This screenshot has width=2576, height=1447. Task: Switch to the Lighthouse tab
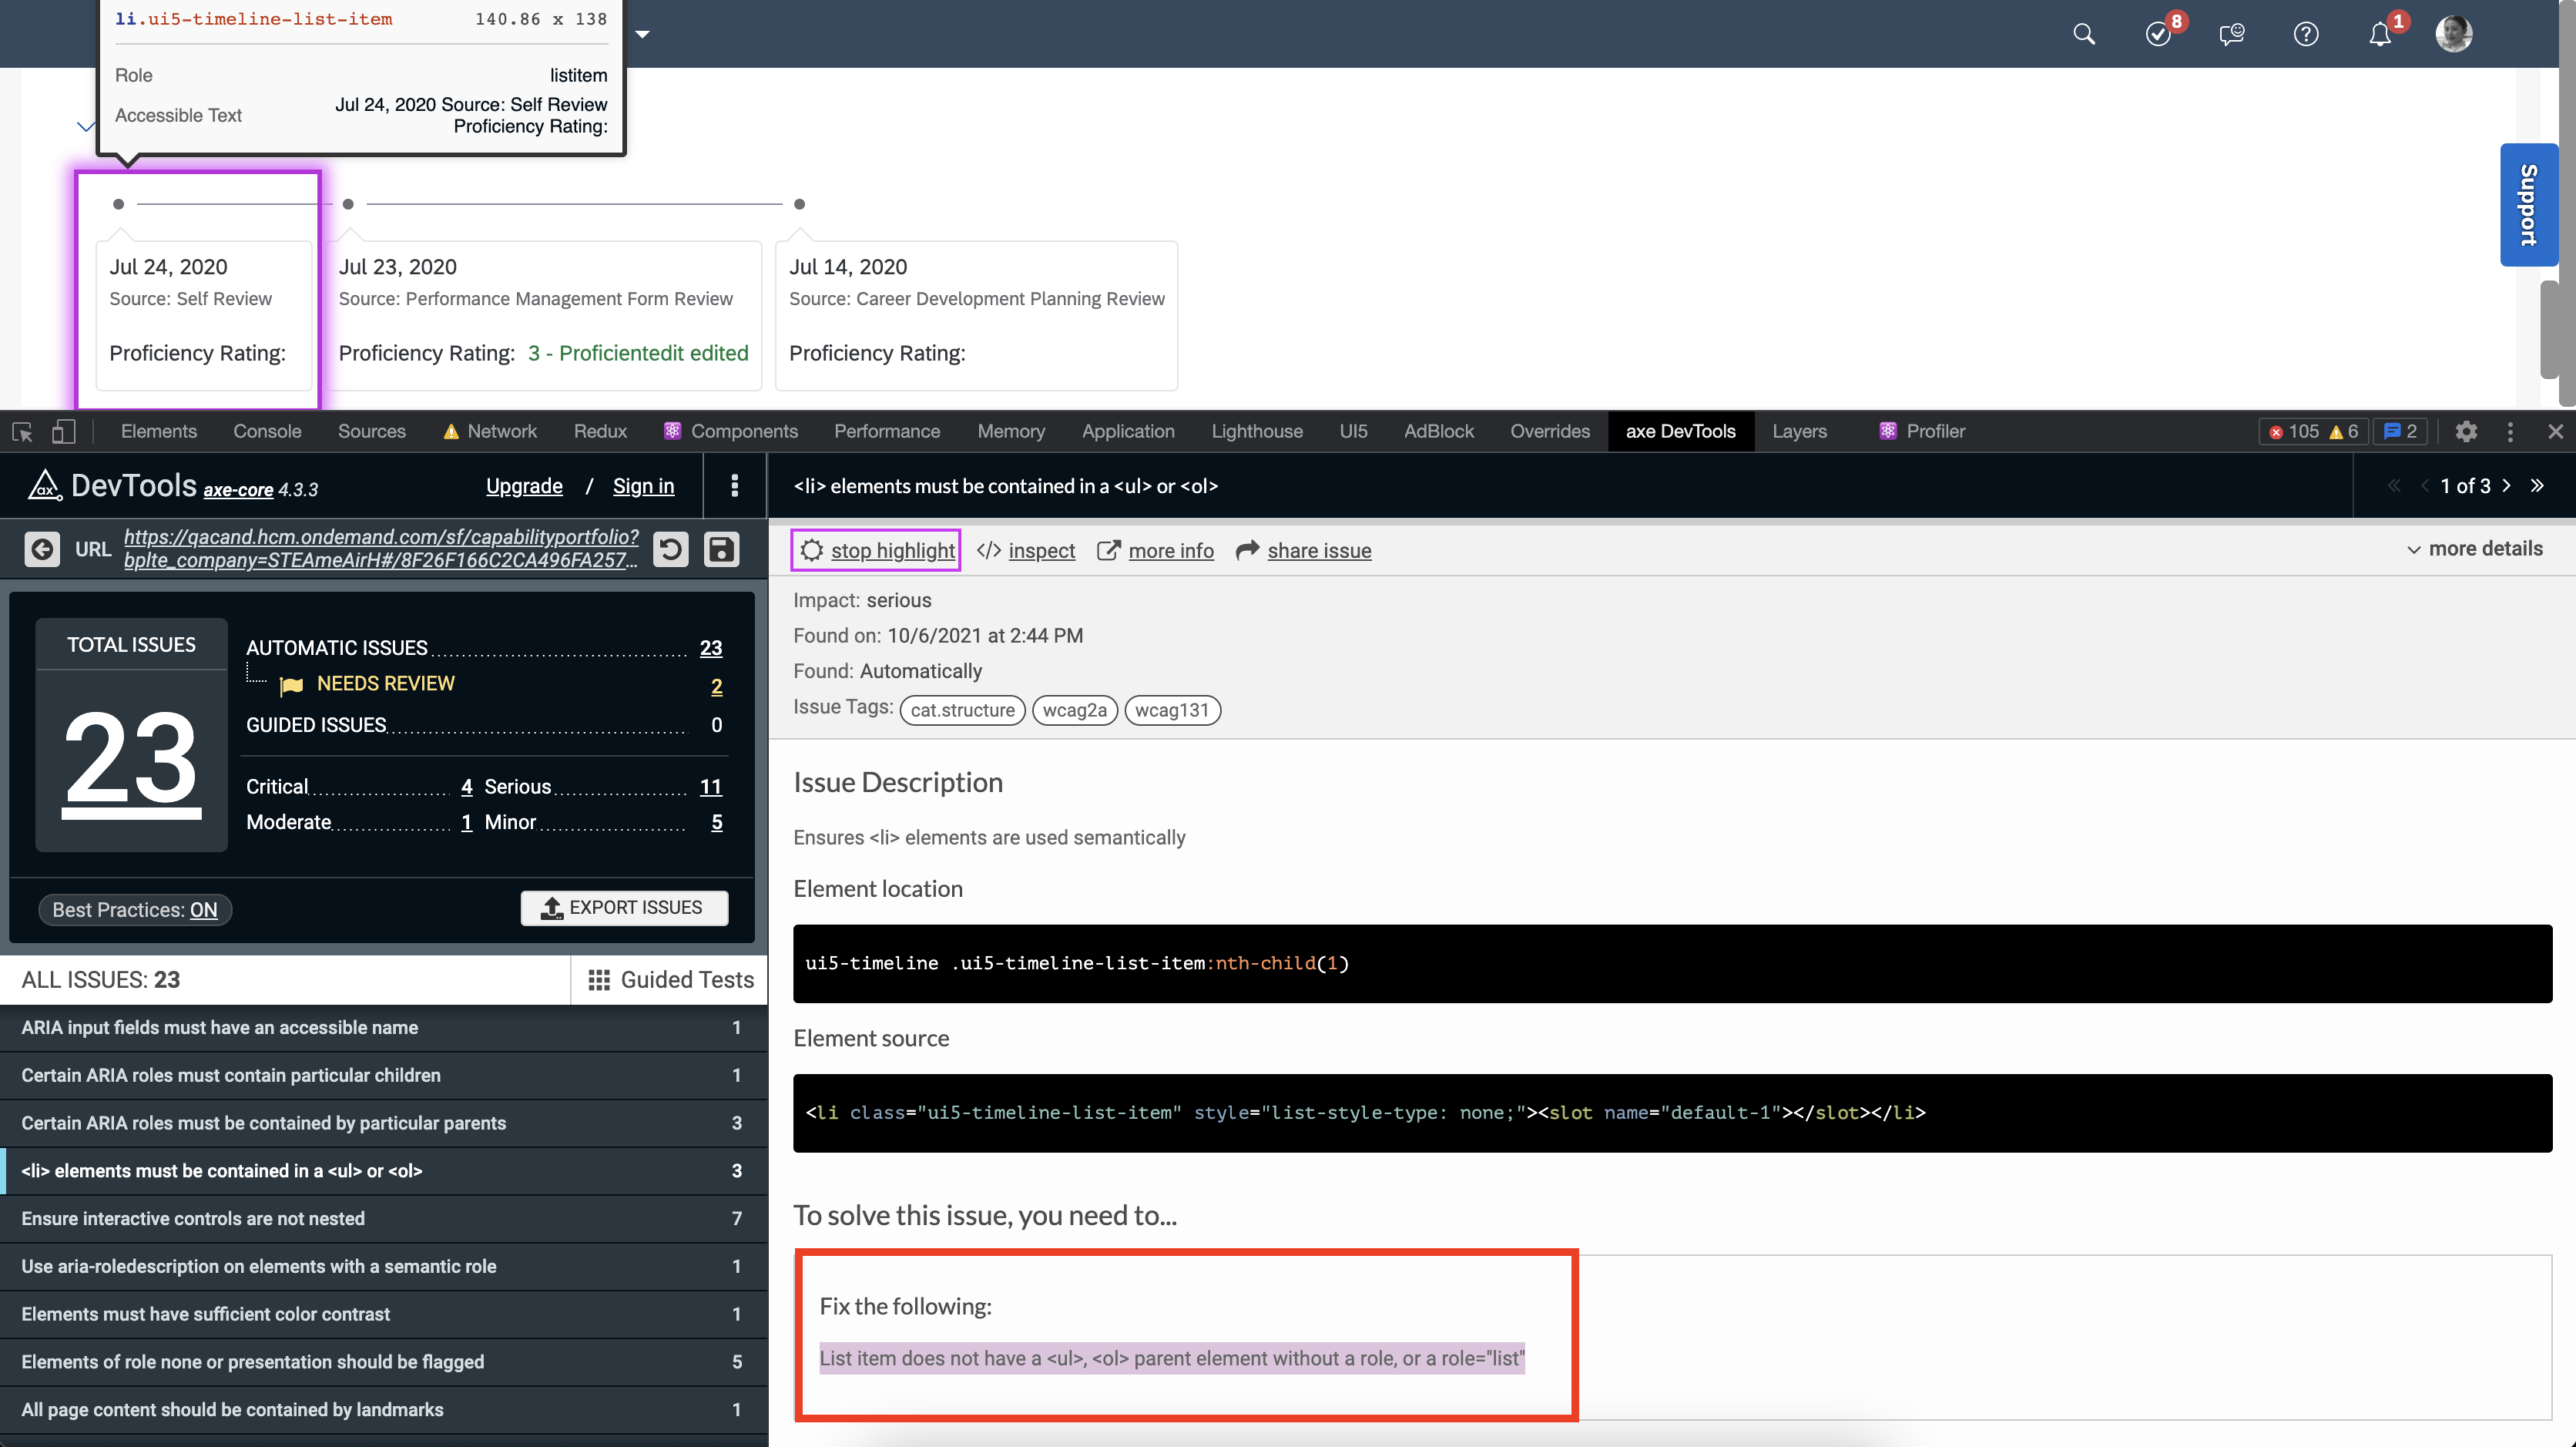tap(1257, 431)
